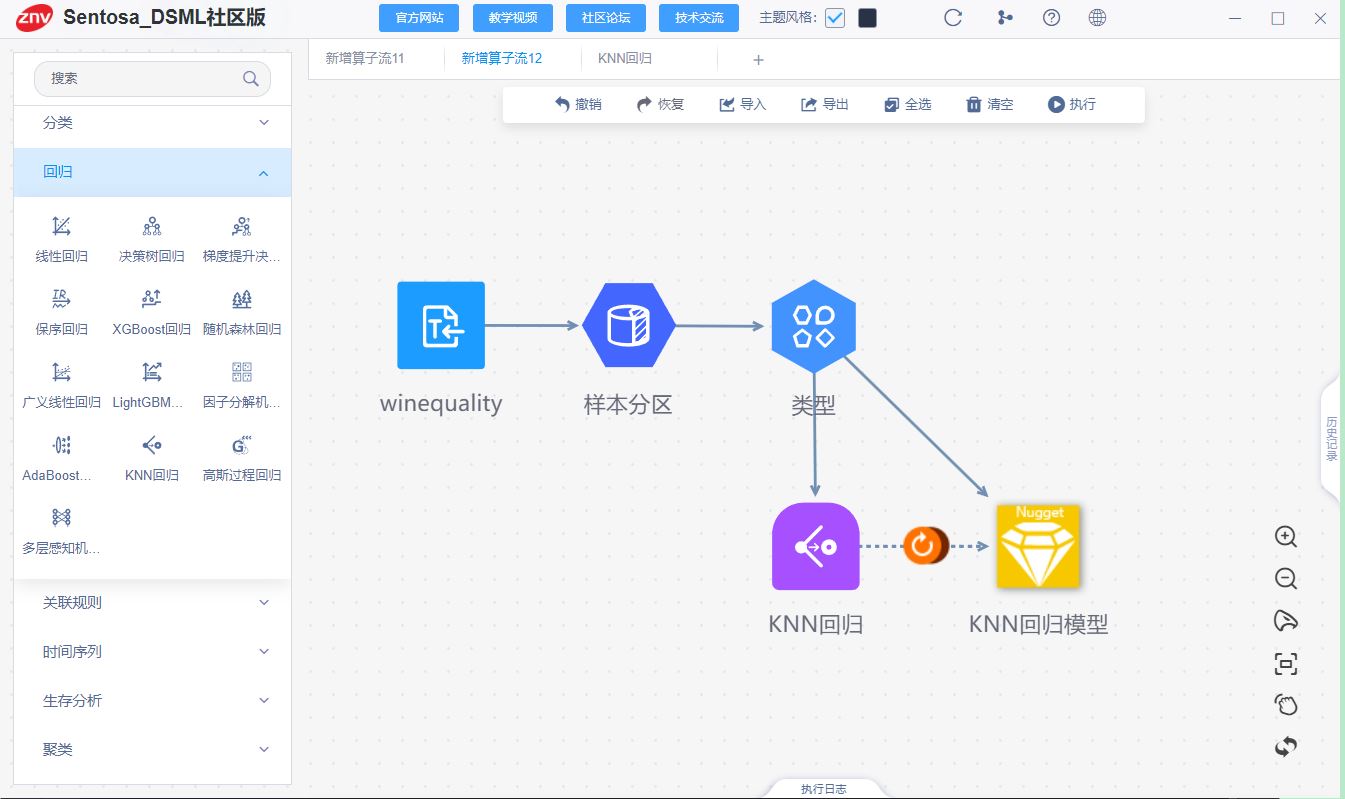1345x799 pixels.
Task: Collapse the 回归 category
Action: click(x=152, y=172)
